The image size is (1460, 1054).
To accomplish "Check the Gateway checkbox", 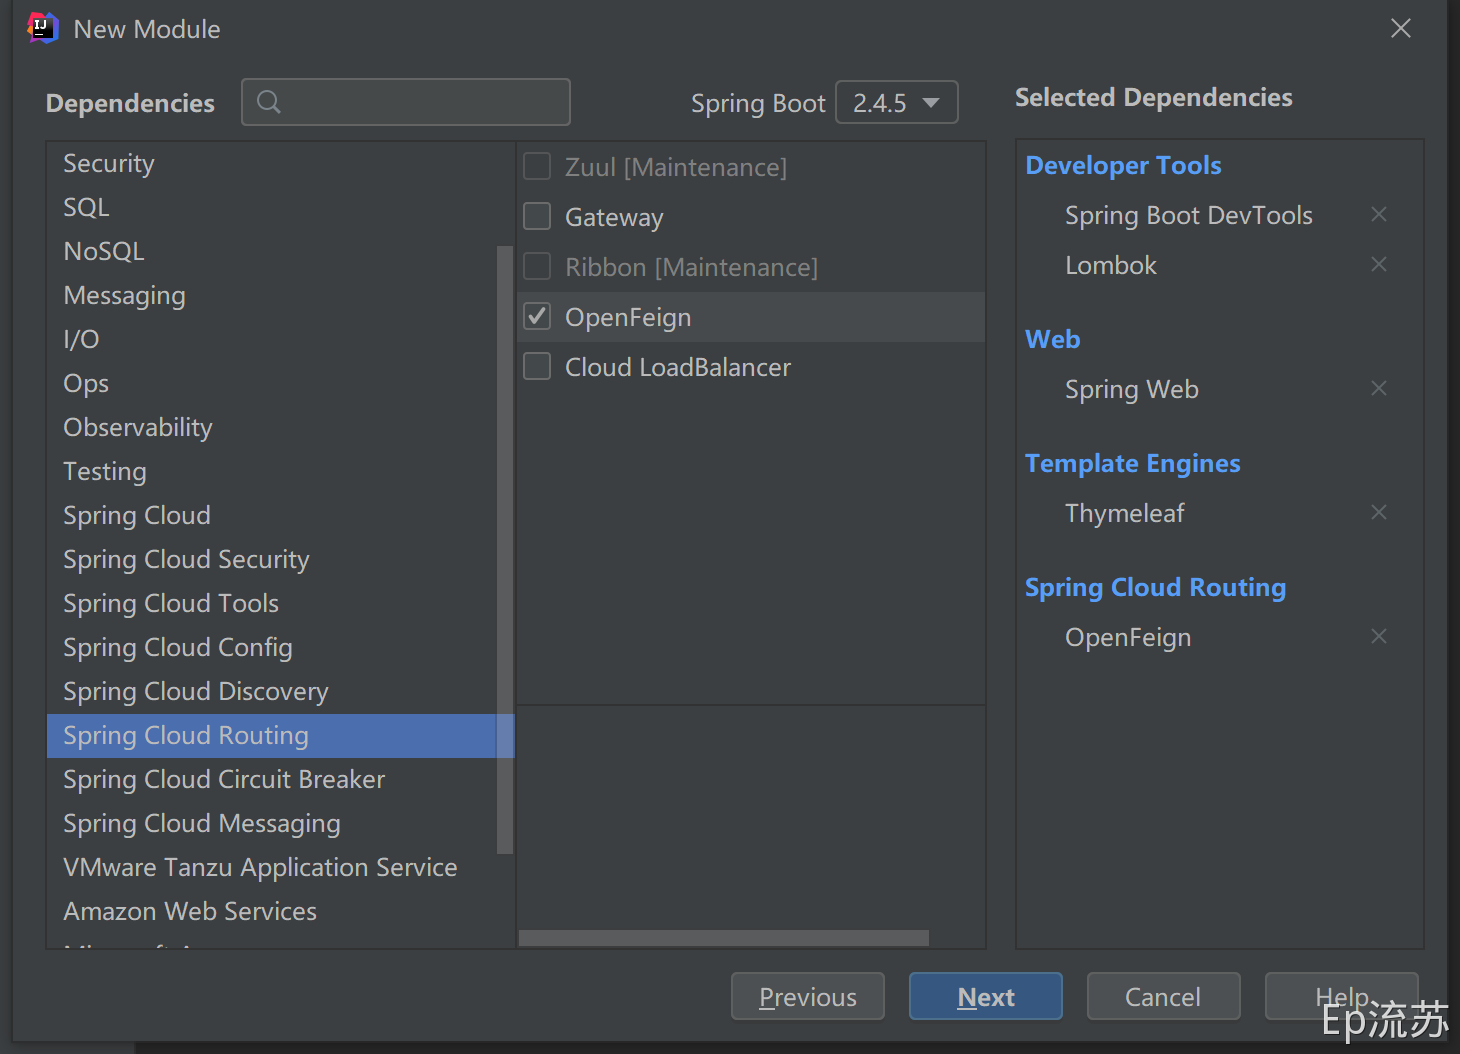I will tap(538, 217).
